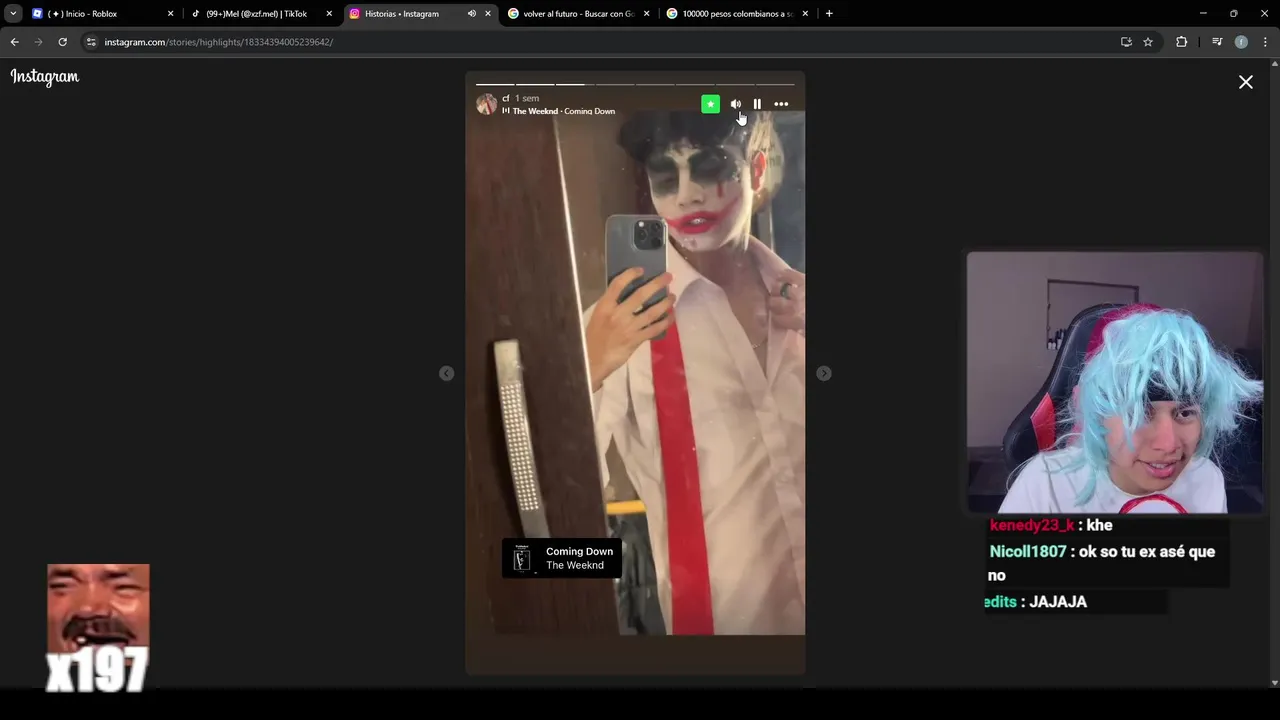Screen dimensions: 1280x720
Task: Close the Instagram story viewer
Action: pyautogui.click(x=1246, y=82)
